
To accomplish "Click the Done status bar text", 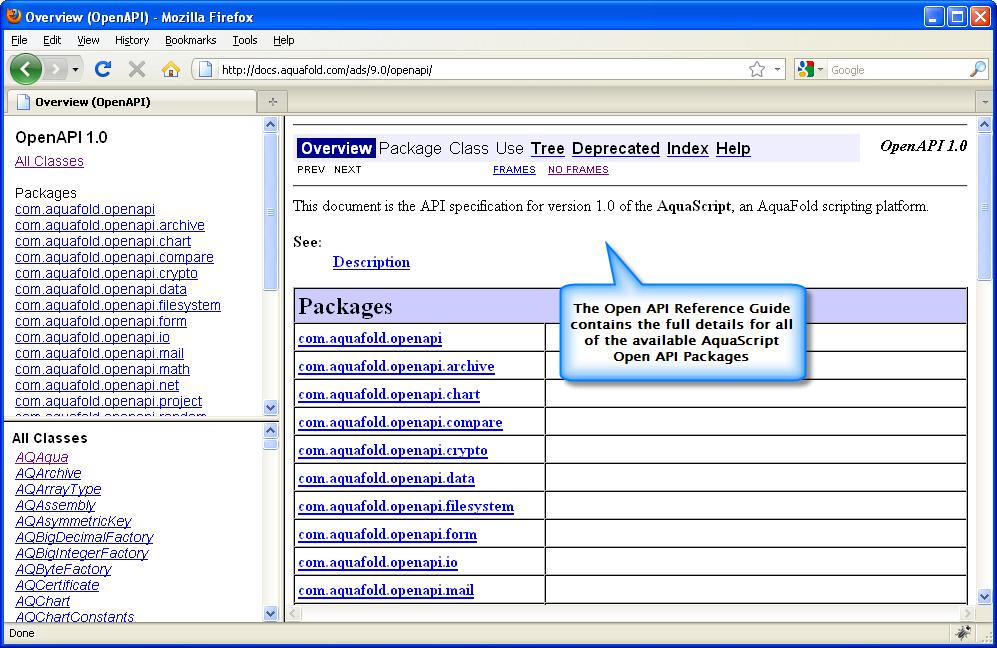I will click(x=22, y=633).
